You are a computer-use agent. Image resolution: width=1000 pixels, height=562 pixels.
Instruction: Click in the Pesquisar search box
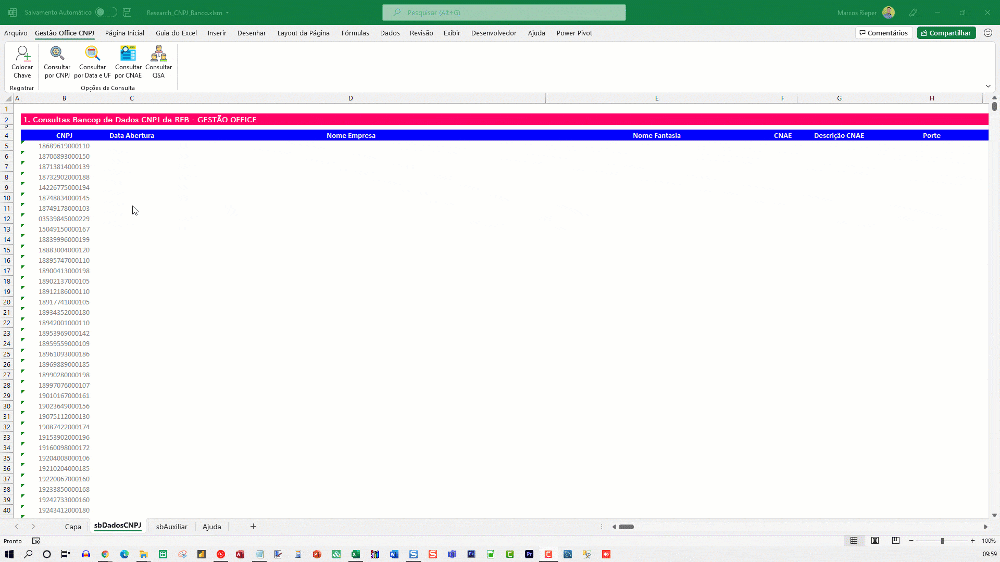[x=504, y=13]
